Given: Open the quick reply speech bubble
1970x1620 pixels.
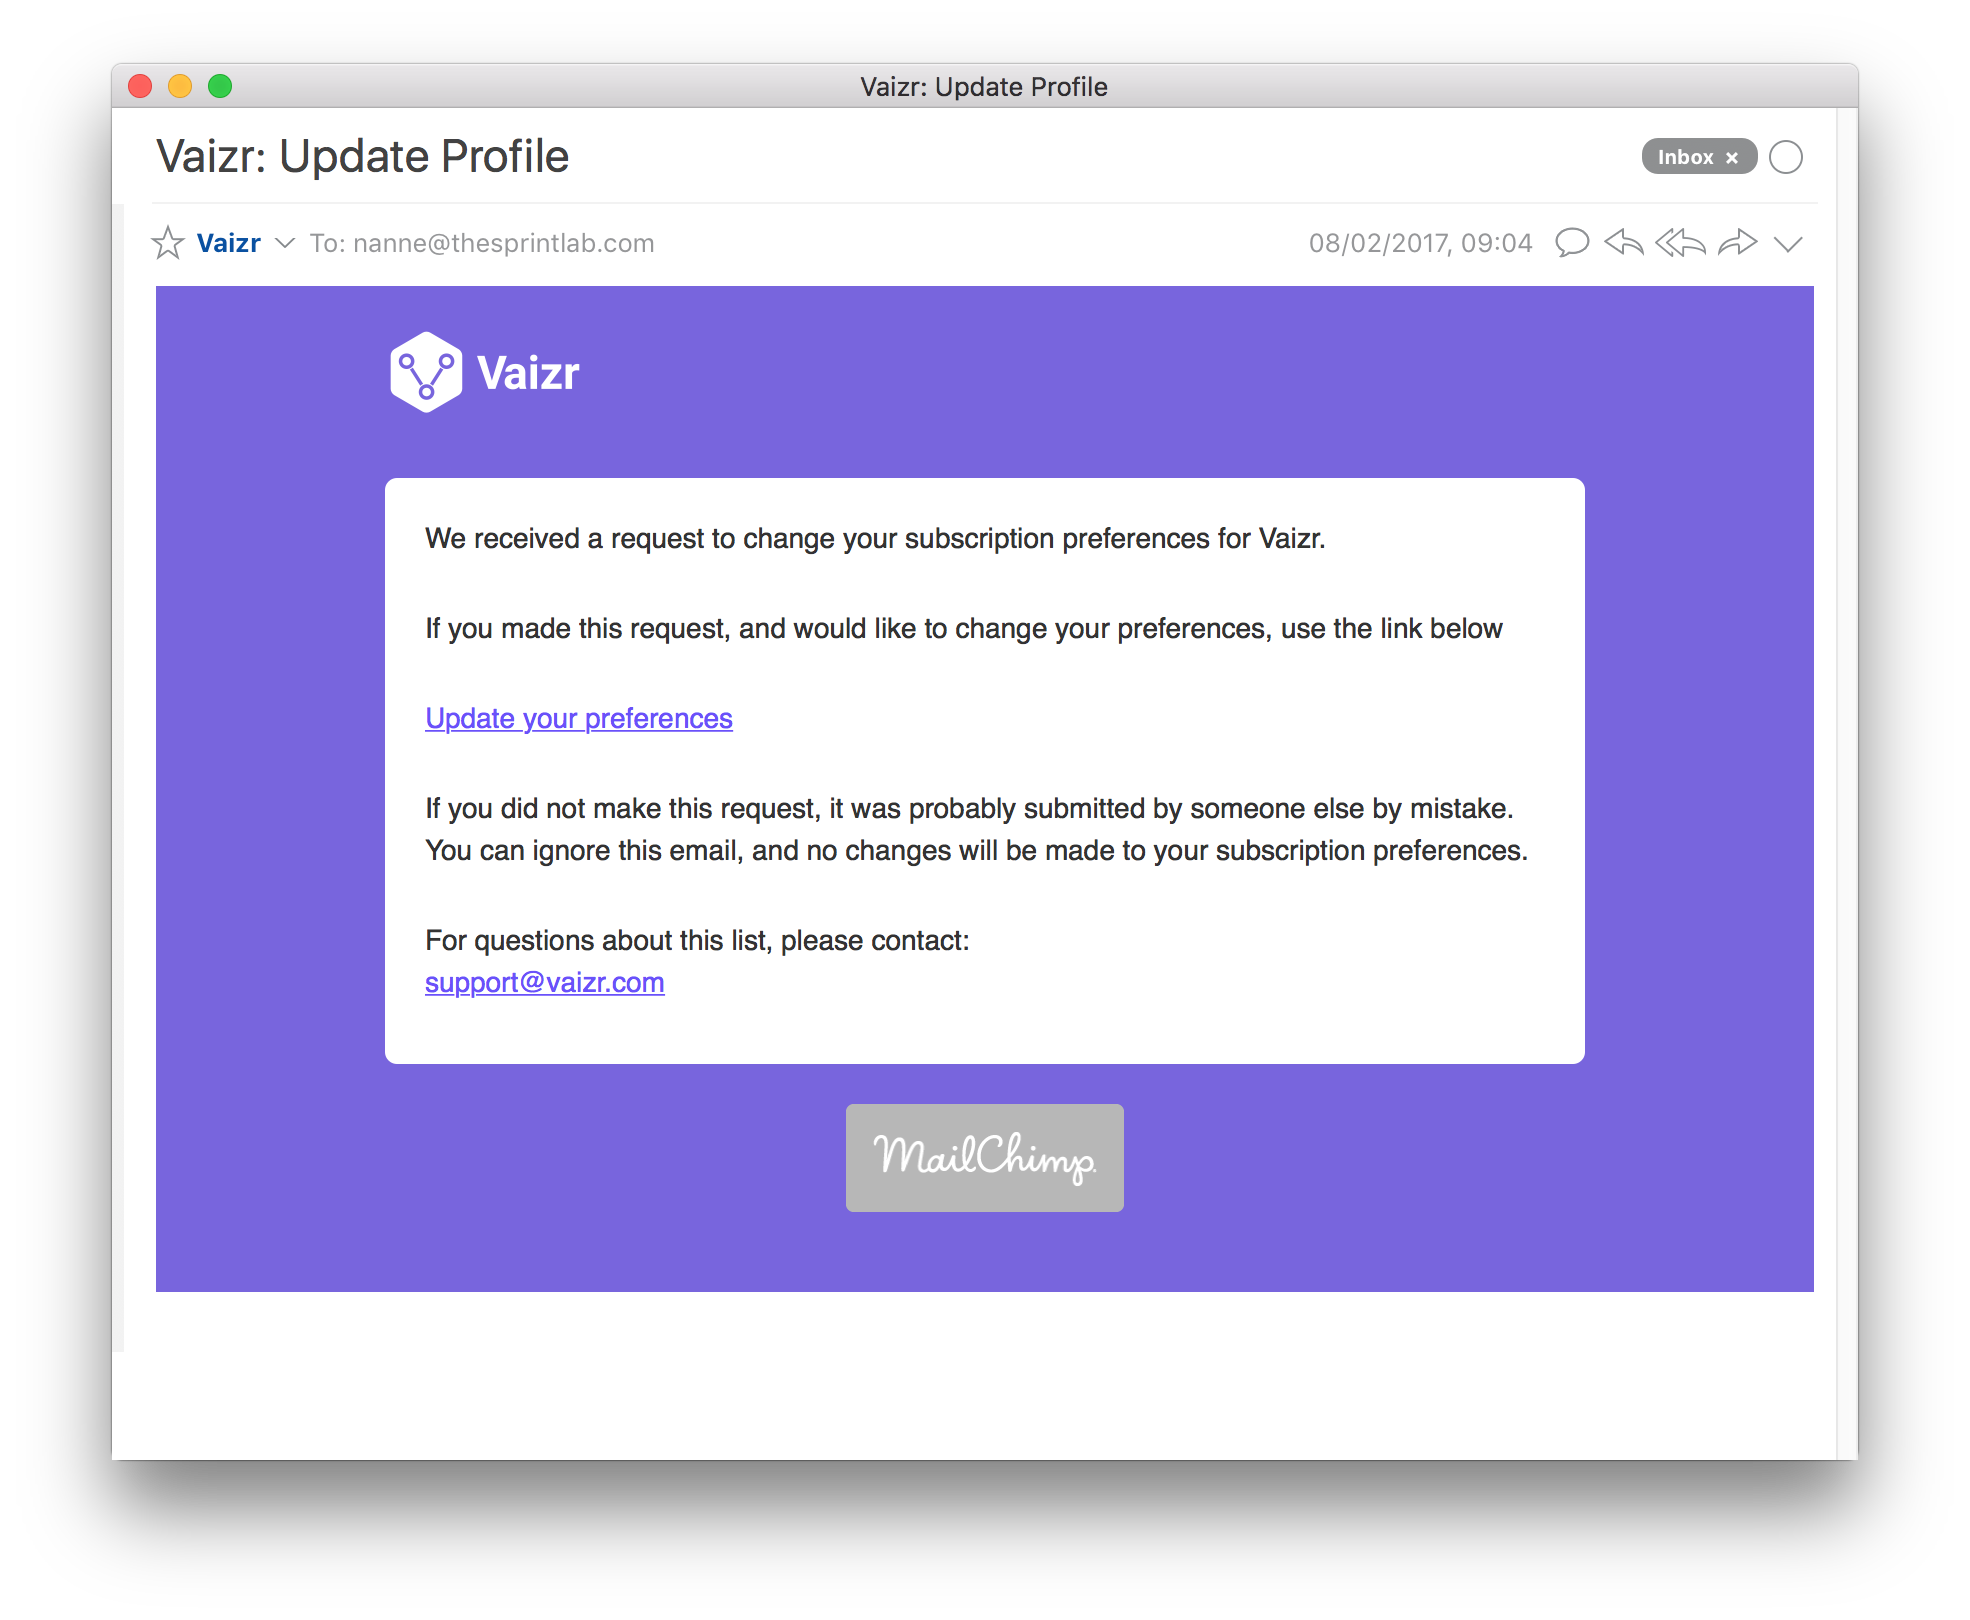Looking at the screenshot, I should click(1572, 243).
